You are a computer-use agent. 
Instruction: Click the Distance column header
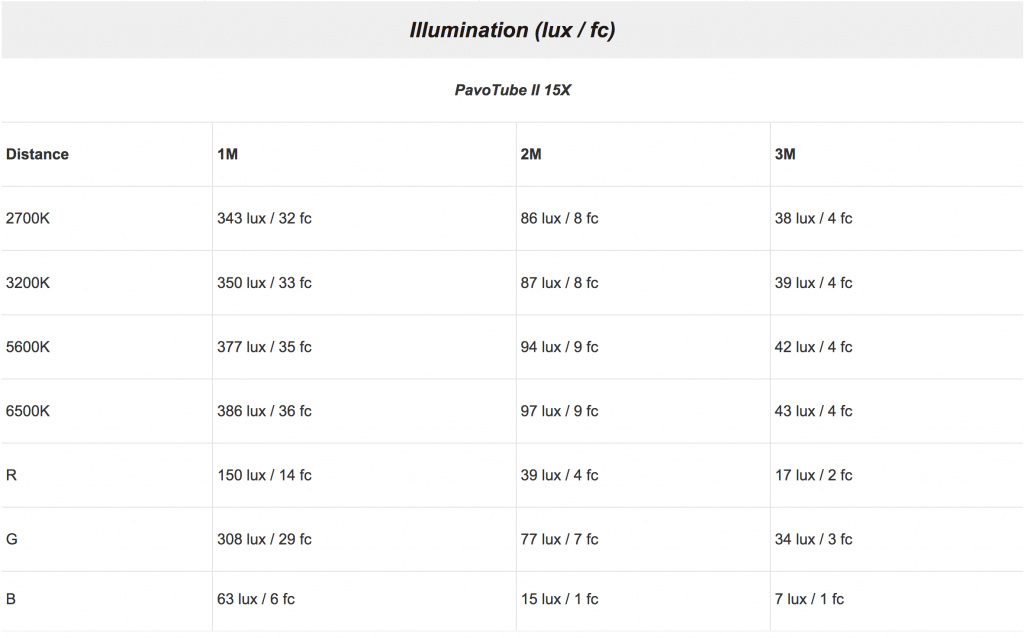tap(37, 154)
